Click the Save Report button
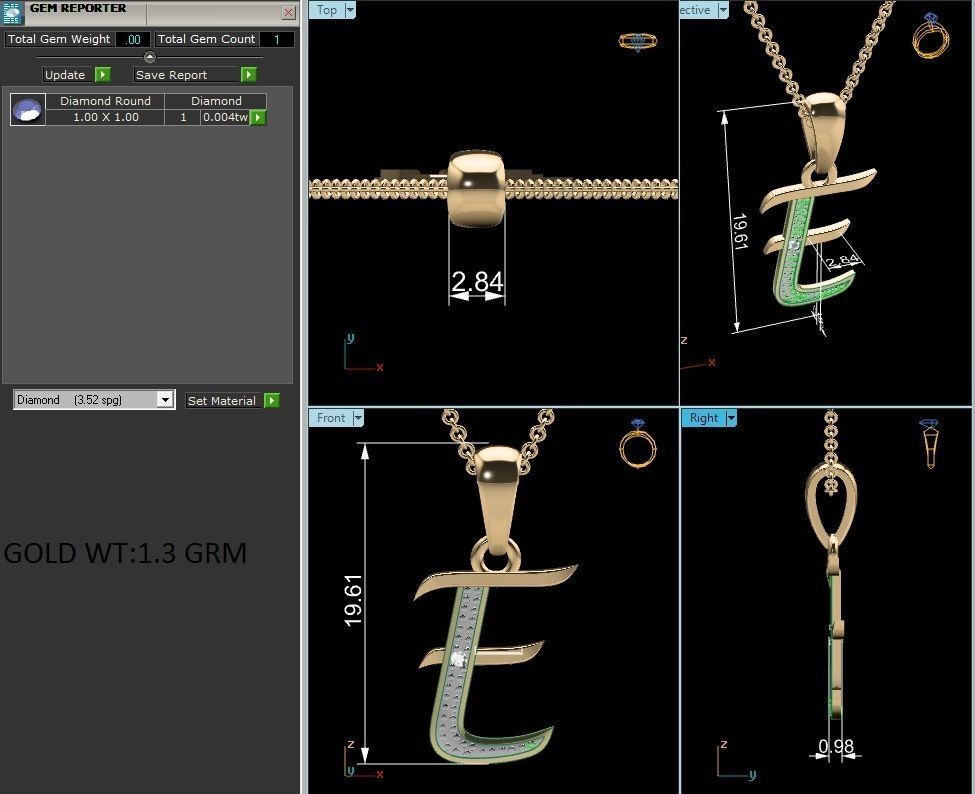Screen dimensions: 975x794 pyautogui.click(x=187, y=75)
